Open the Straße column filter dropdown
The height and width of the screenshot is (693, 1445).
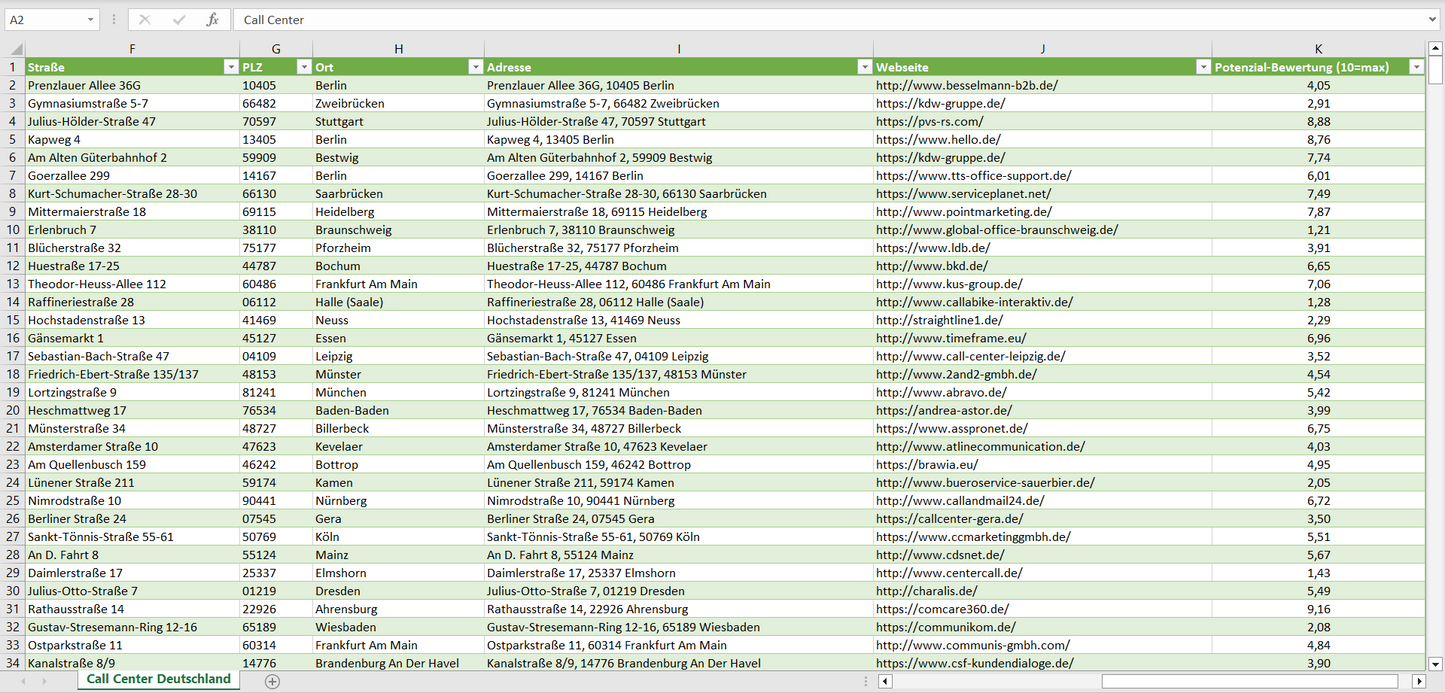click(230, 67)
